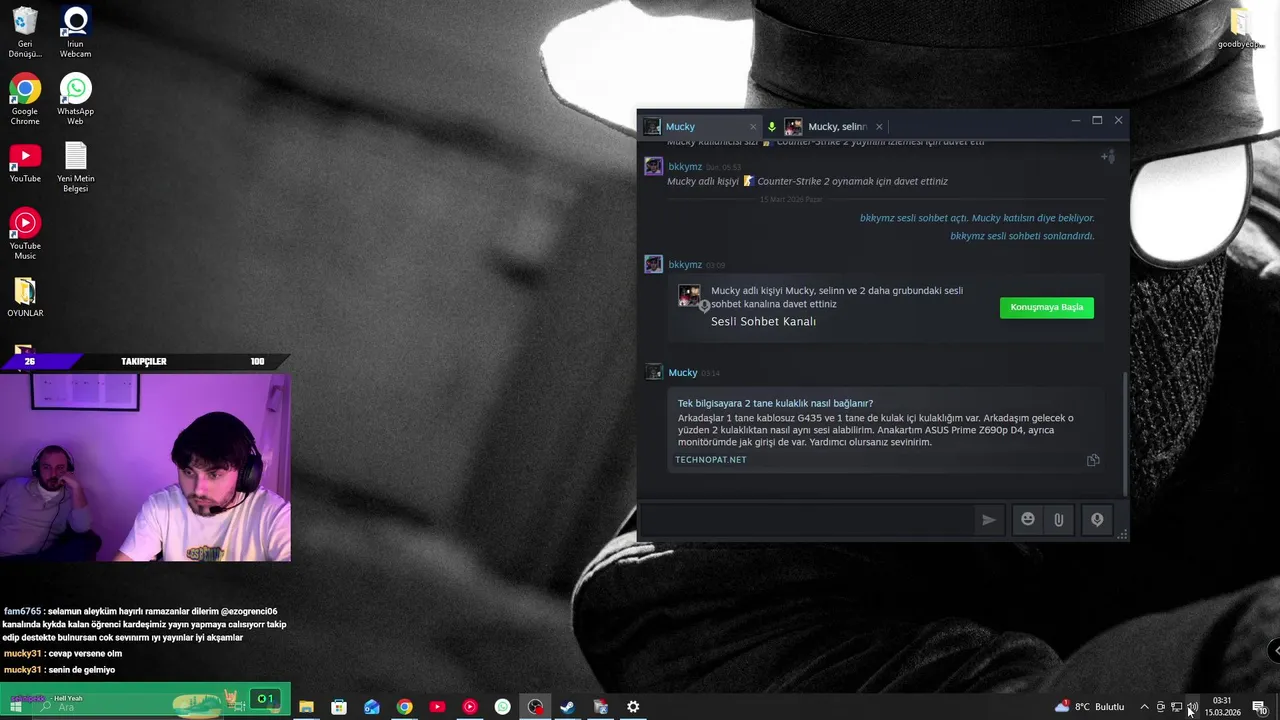Open the Iriun Webcam desktop icon
The height and width of the screenshot is (720, 1280).
[x=75, y=31]
